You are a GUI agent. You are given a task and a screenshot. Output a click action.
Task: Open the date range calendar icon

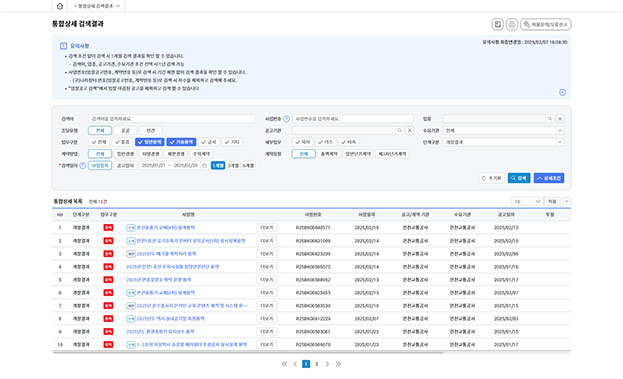(205, 166)
